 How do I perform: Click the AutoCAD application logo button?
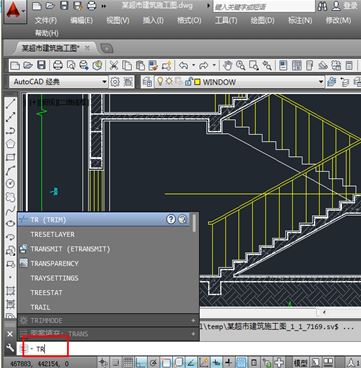click(14, 12)
